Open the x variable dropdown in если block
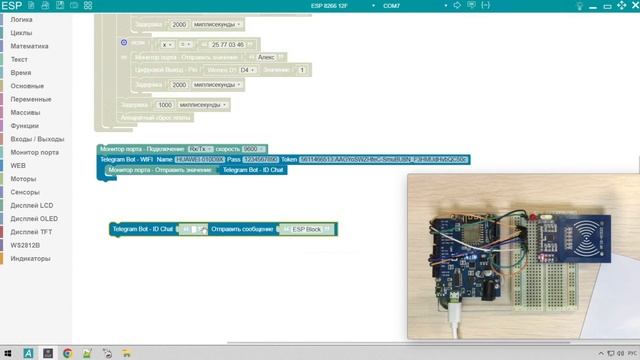The height and width of the screenshot is (360, 640). (x=167, y=44)
